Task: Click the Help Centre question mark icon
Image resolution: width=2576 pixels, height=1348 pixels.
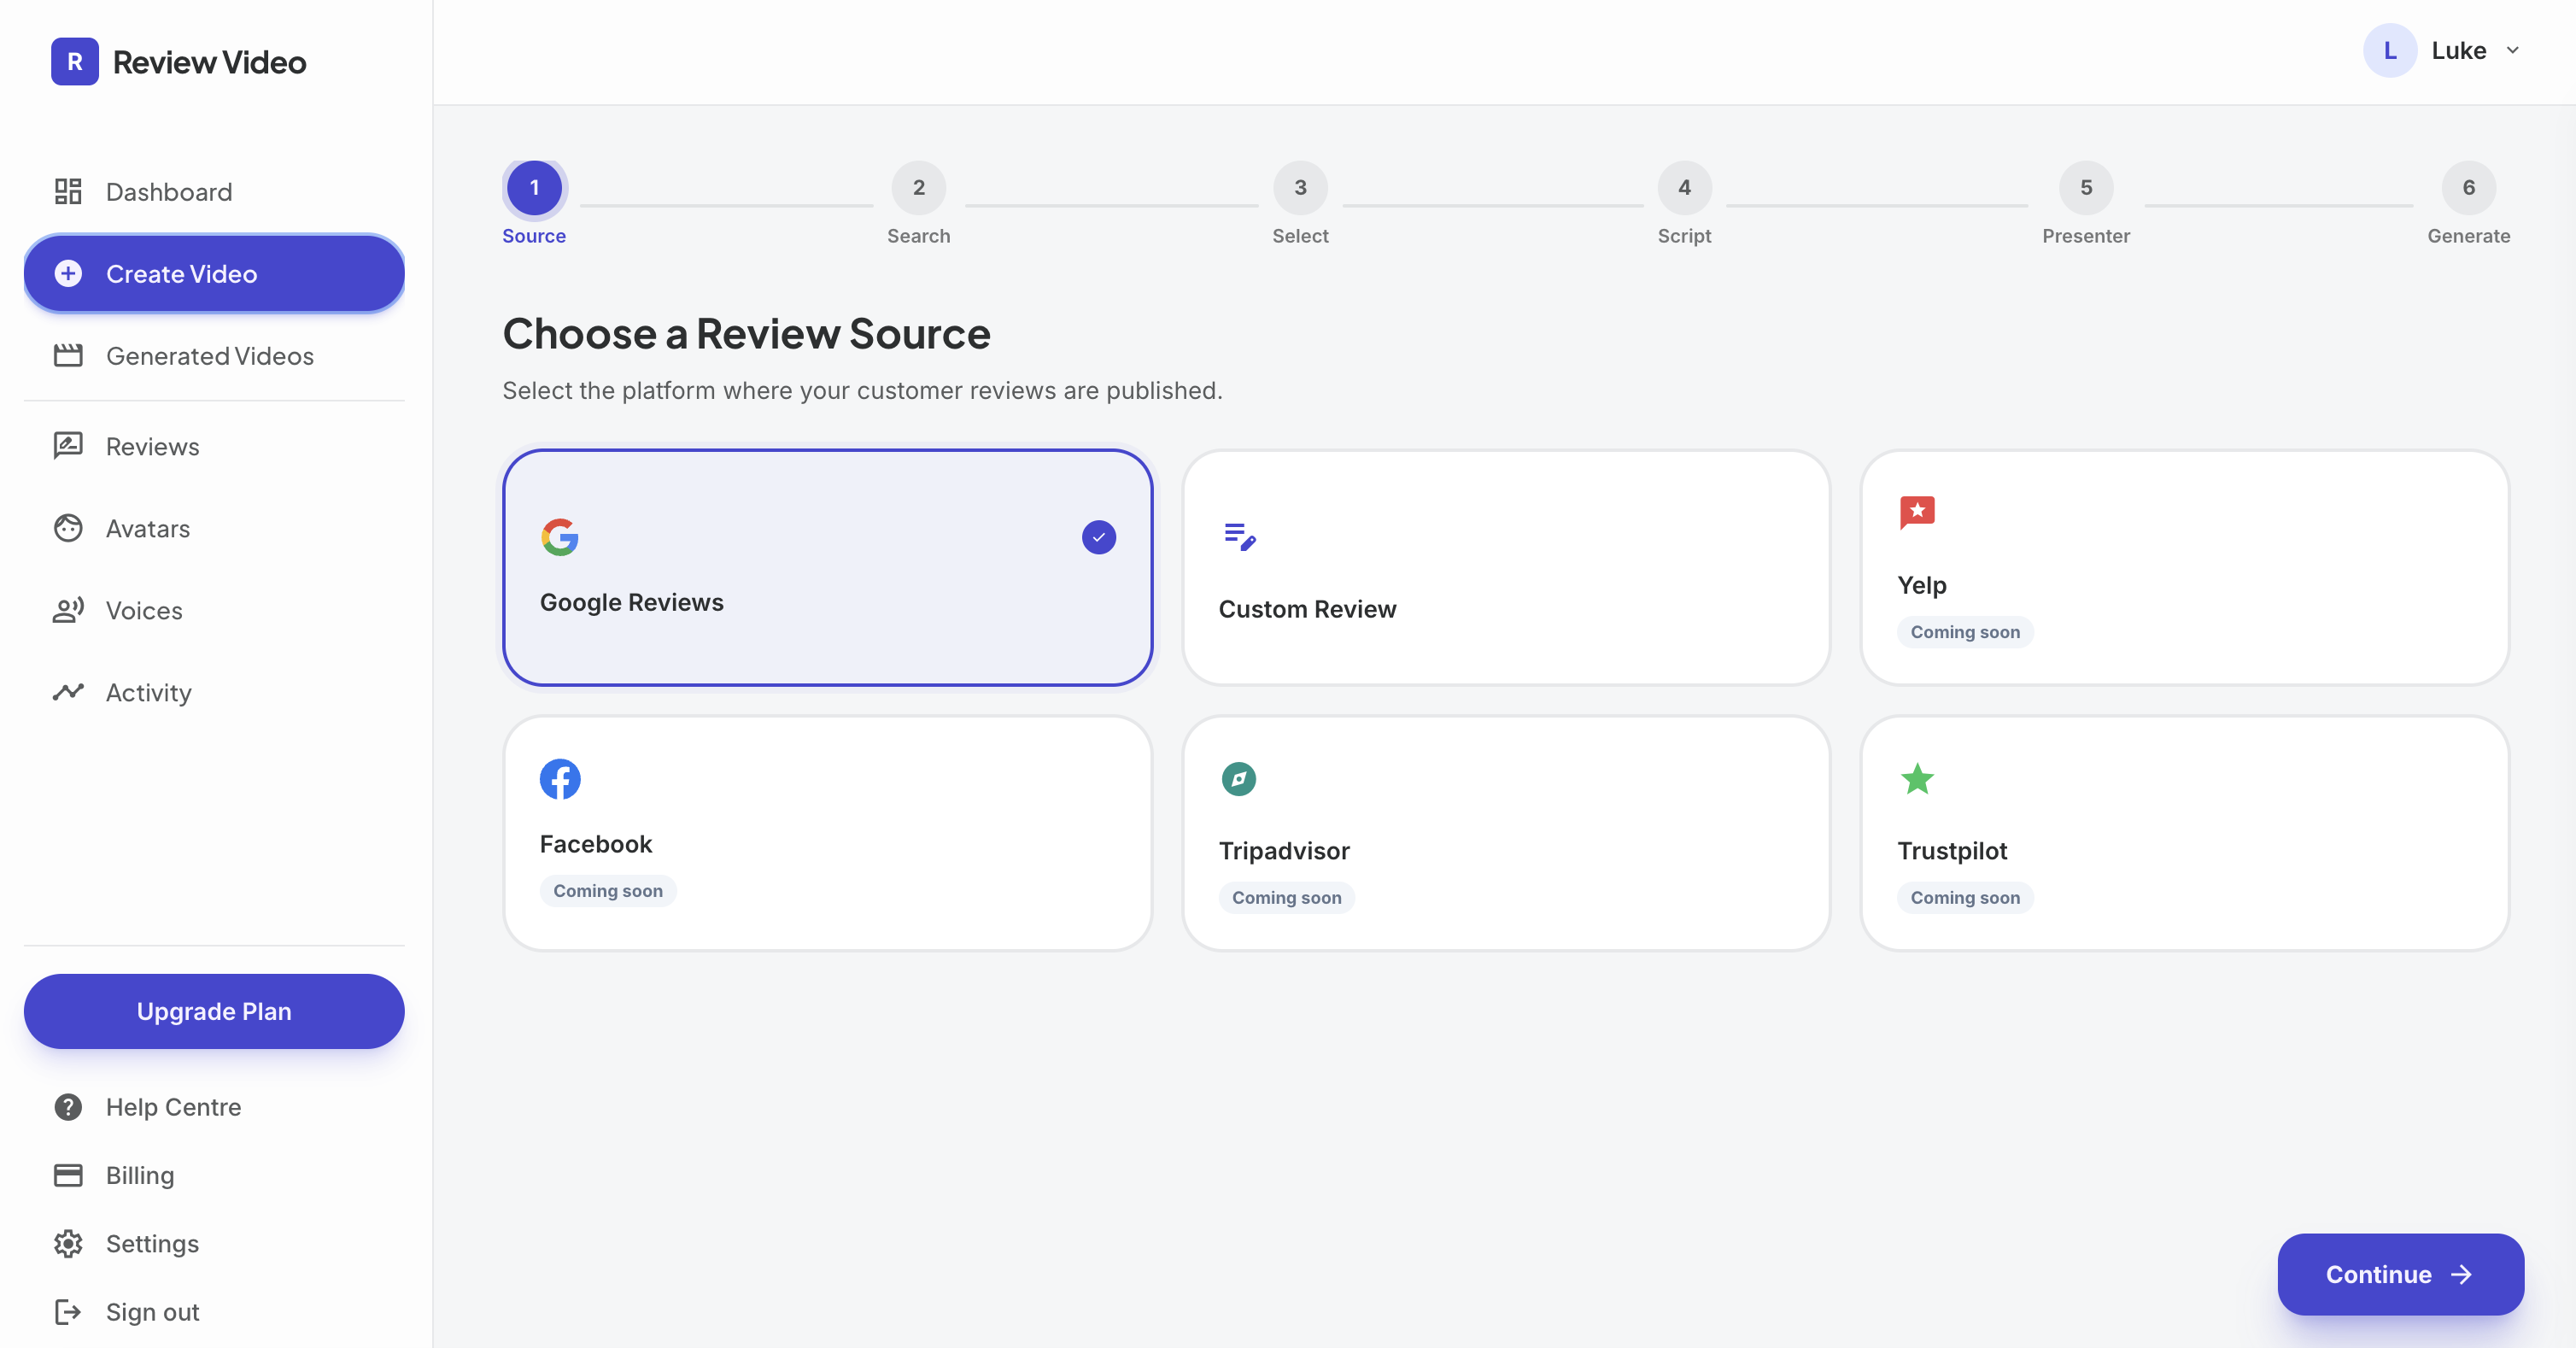Action: pos(68,1107)
